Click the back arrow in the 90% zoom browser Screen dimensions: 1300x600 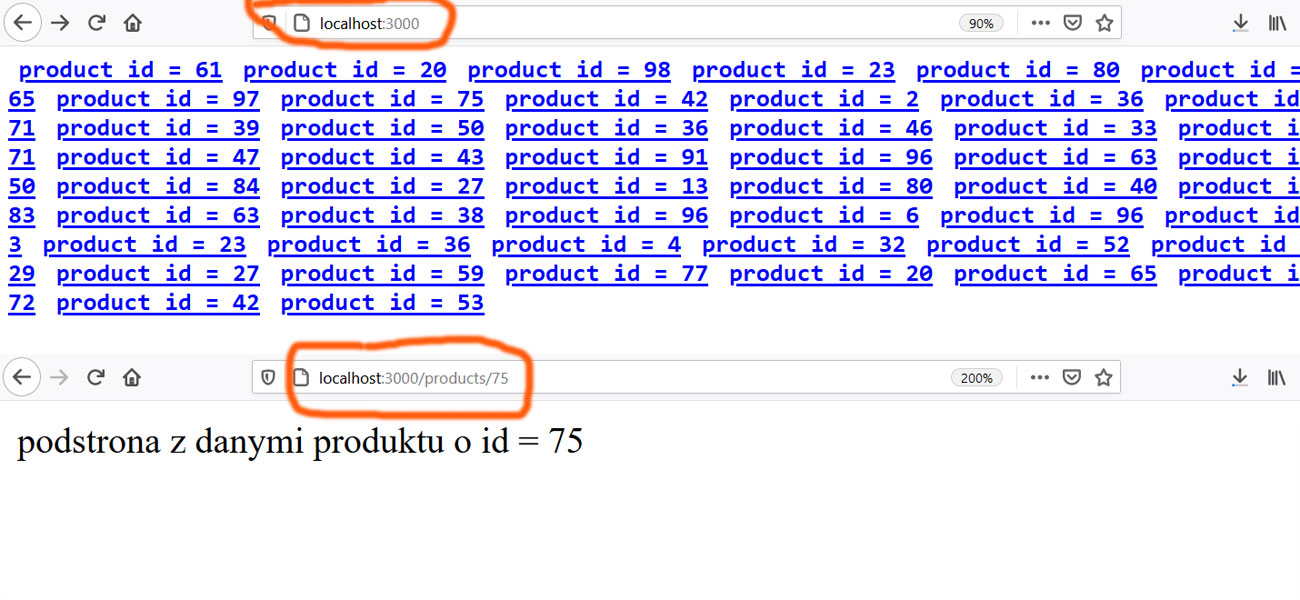[x=22, y=22]
